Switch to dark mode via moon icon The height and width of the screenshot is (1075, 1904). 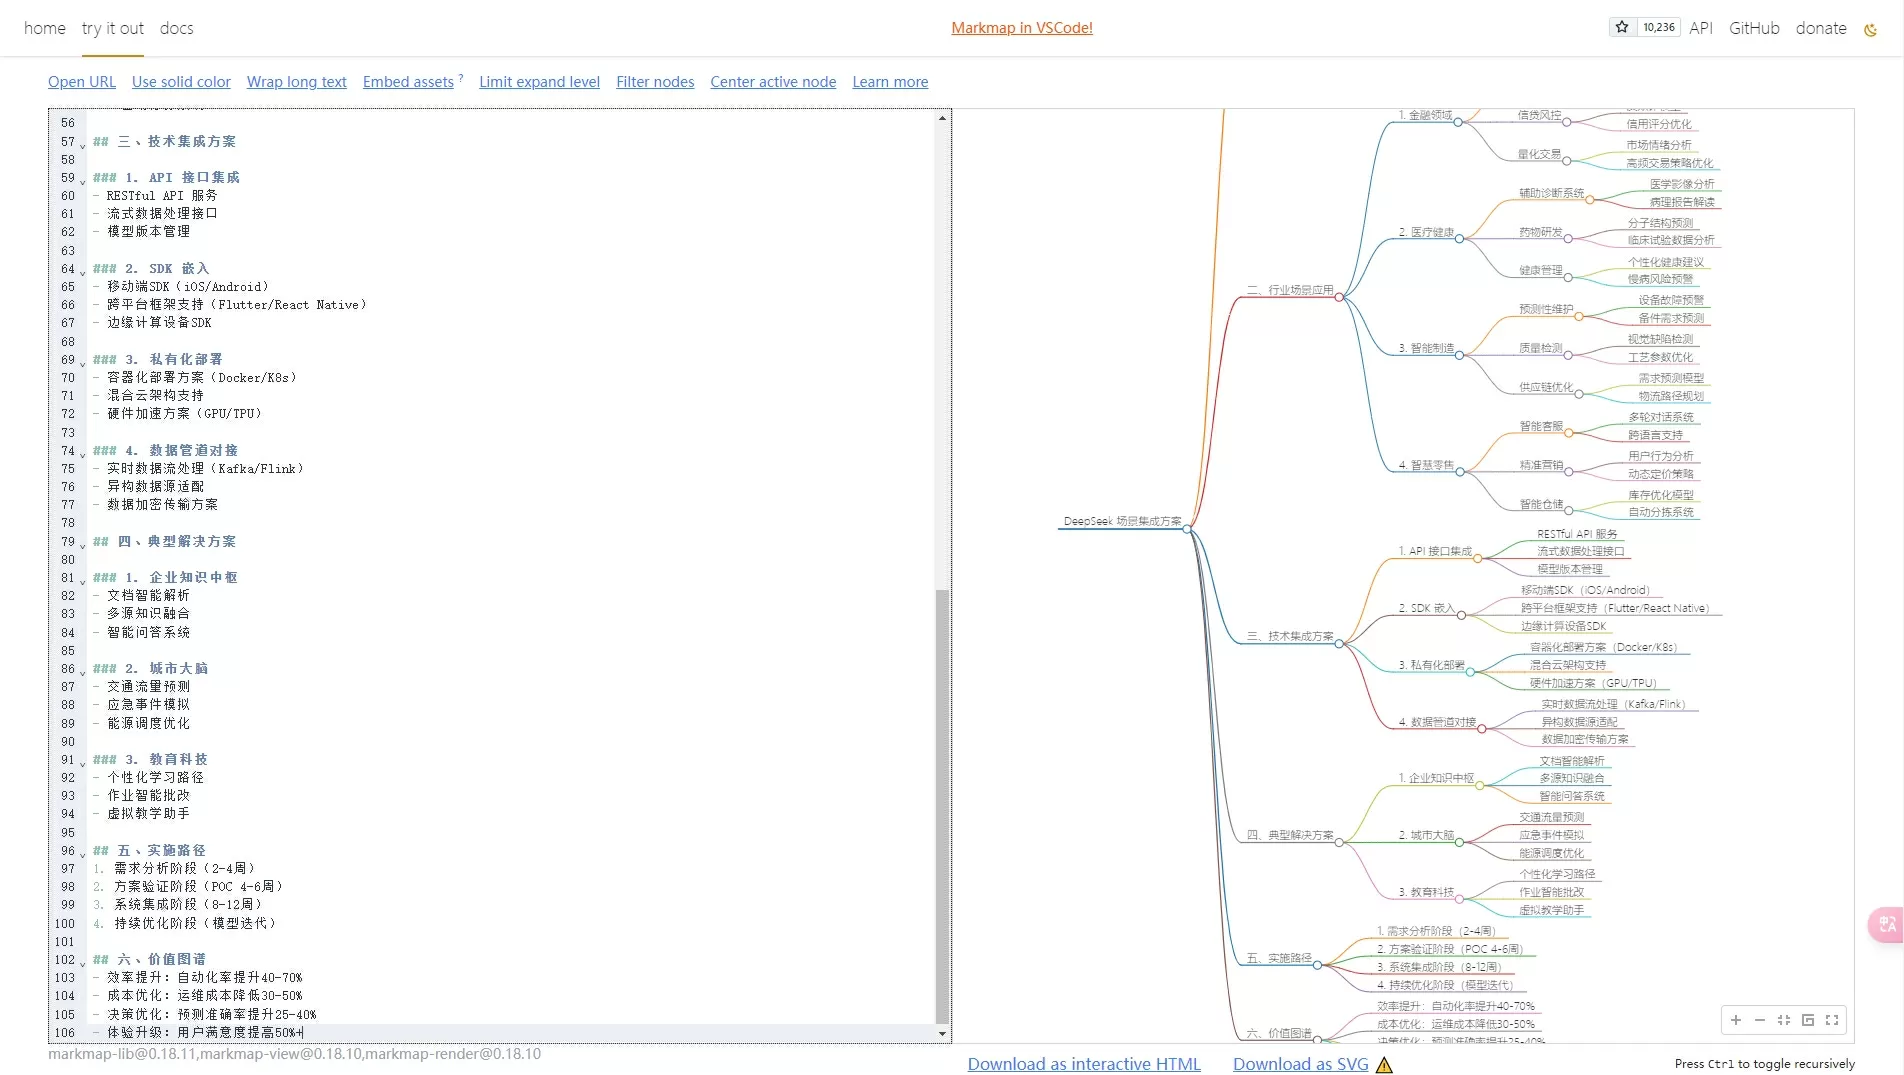coord(1870,29)
